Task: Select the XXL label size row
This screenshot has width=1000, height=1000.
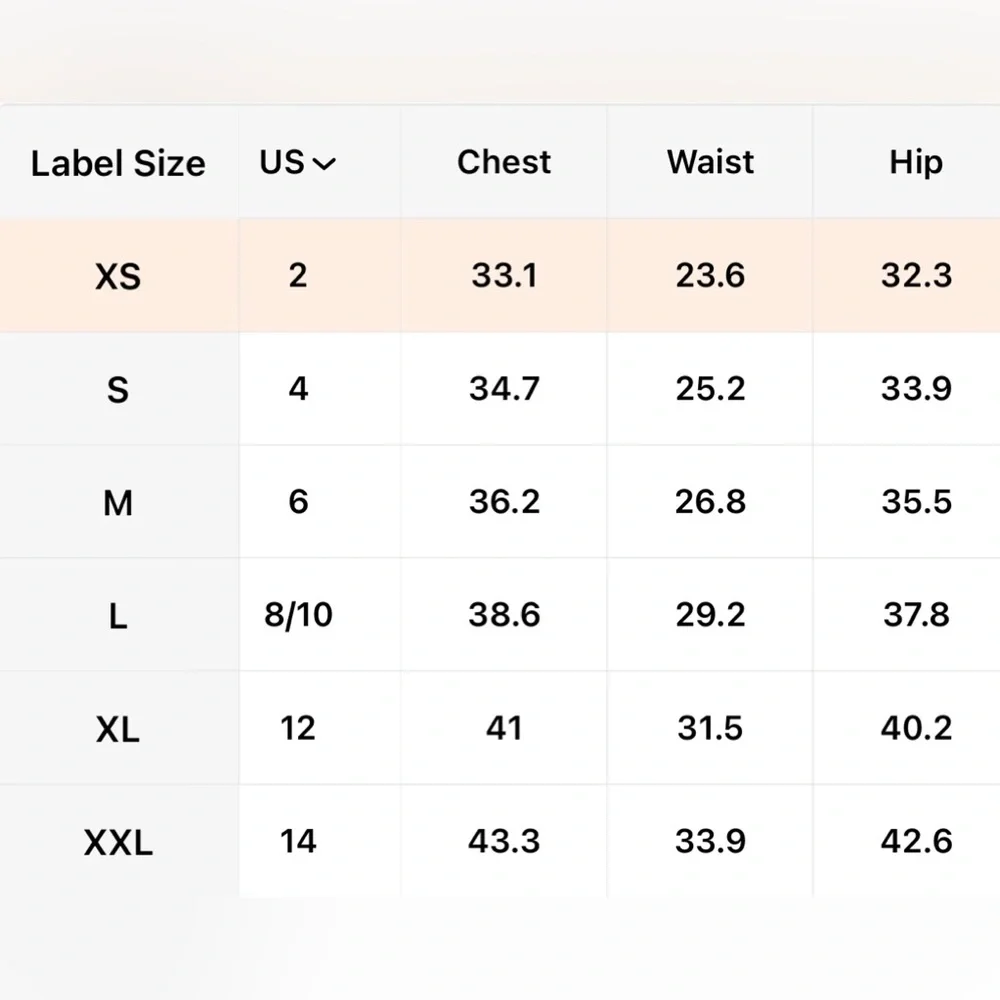Action: tap(500, 841)
